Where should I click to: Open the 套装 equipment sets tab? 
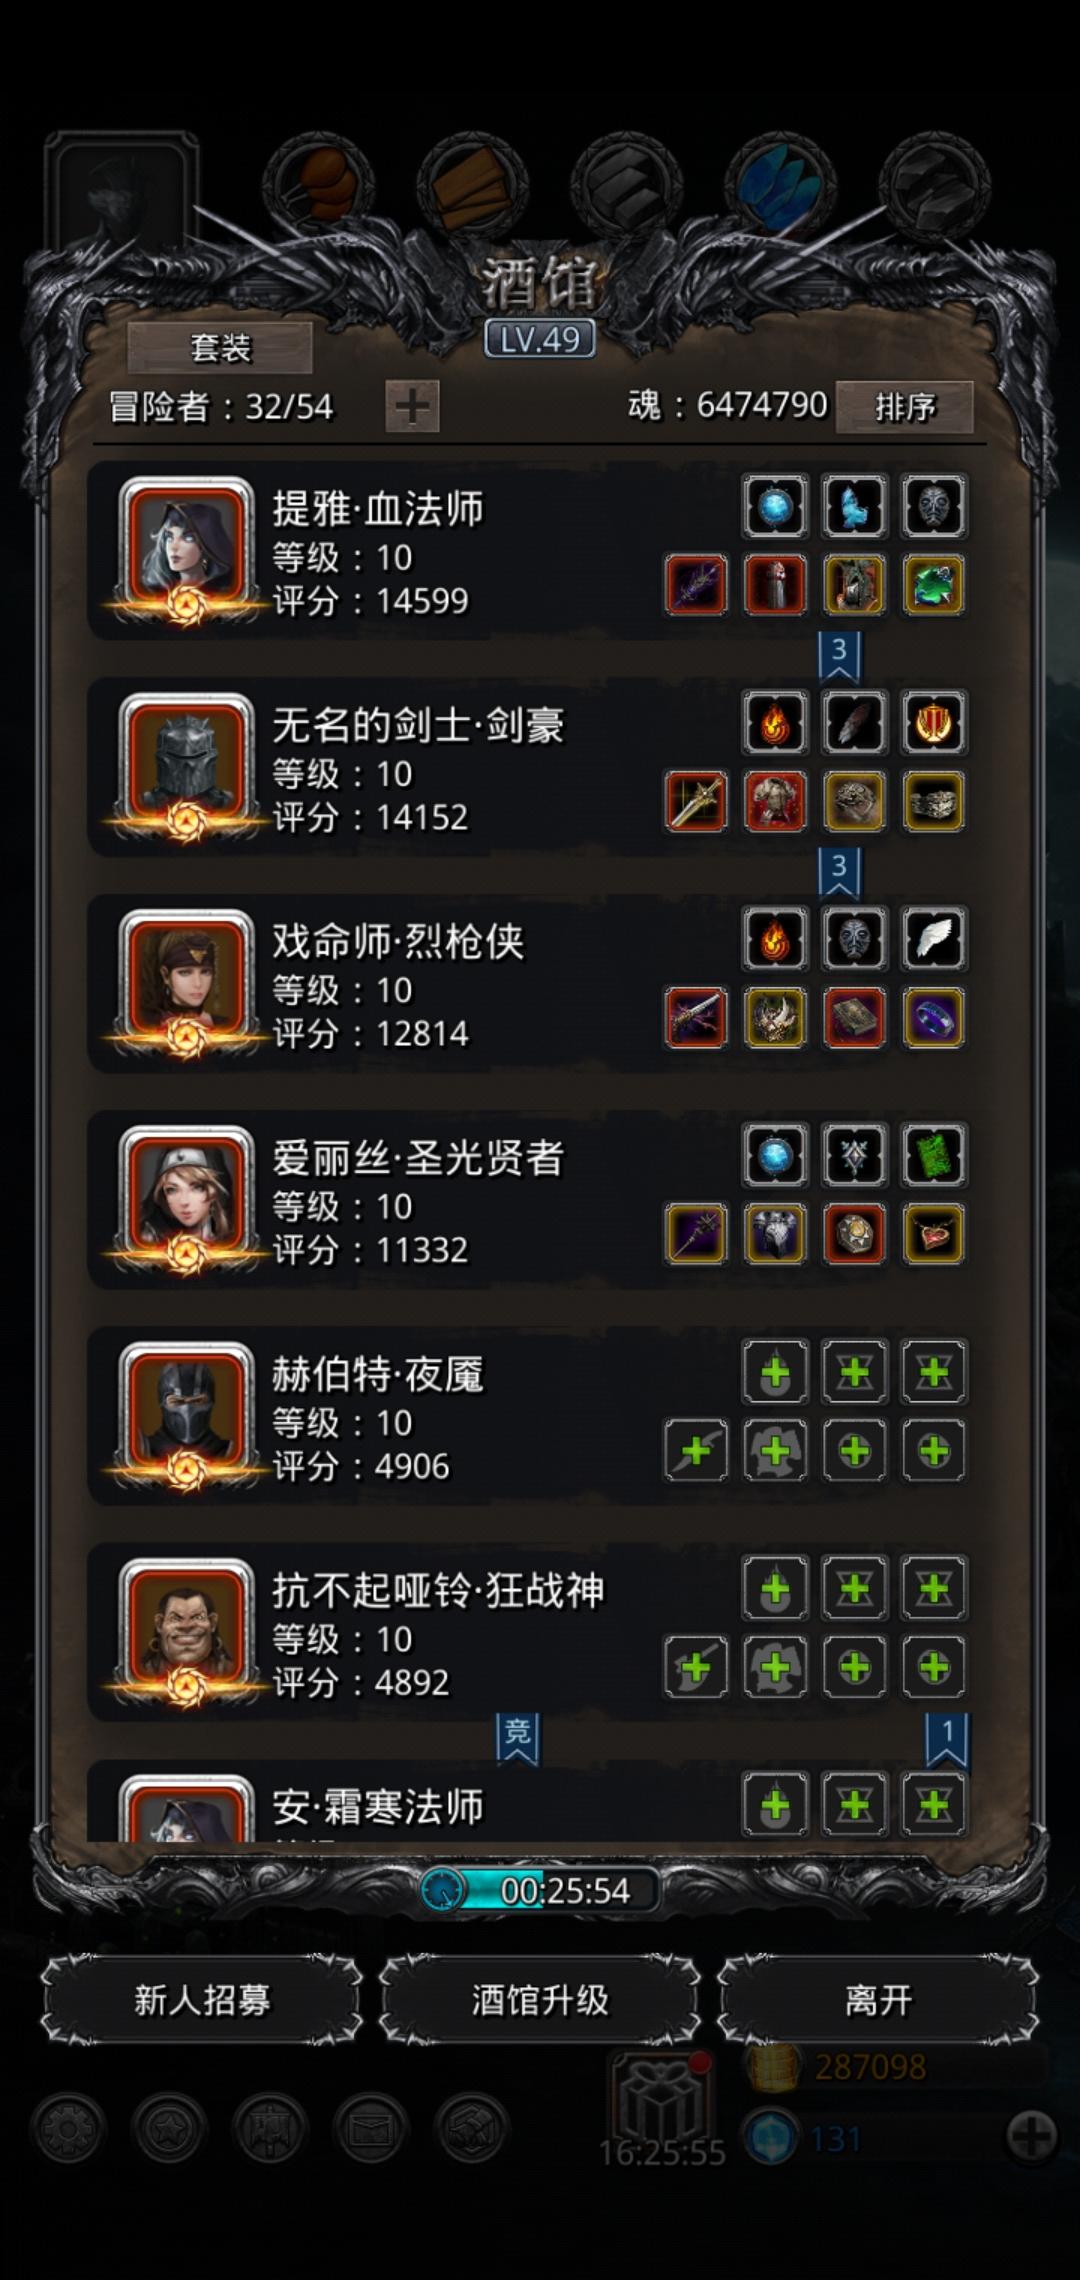(x=220, y=348)
